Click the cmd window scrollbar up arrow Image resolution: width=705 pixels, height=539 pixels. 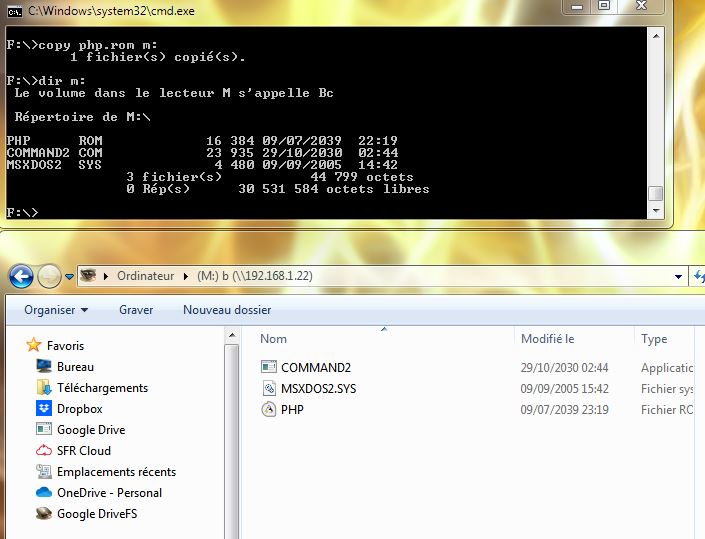click(656, 36)
